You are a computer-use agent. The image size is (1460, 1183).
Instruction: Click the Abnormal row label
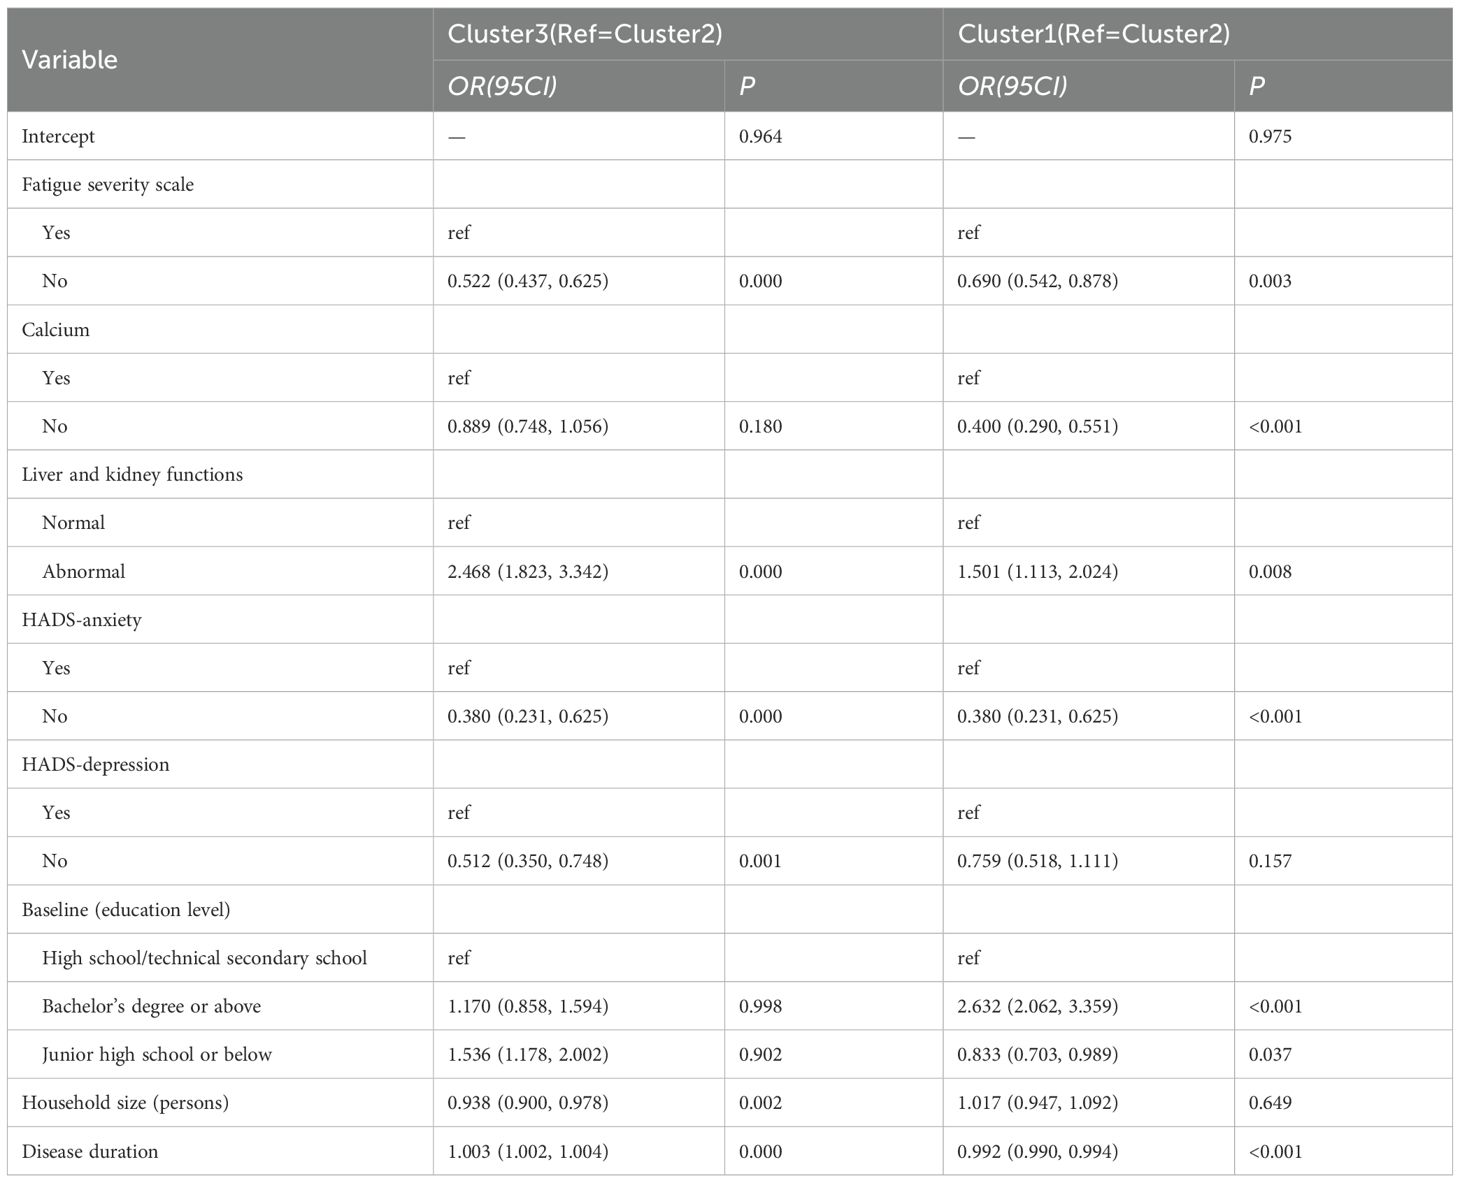(84, 571)
